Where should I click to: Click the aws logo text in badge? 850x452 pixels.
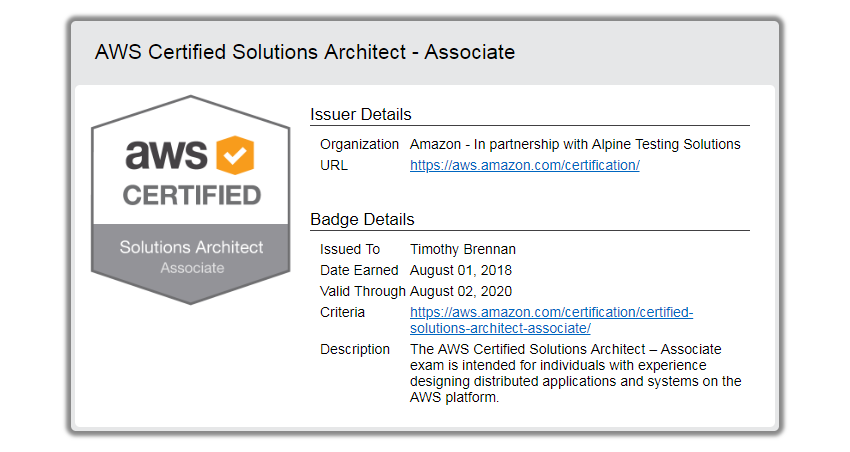point(166,155)
